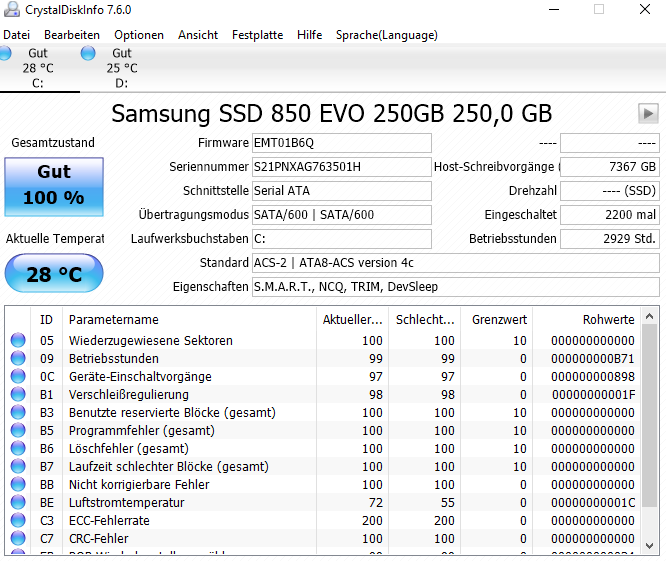Click status orb for Verschleißregulierung
The image size is (666, 561).
pyautogui.click(x=18, y=394)
